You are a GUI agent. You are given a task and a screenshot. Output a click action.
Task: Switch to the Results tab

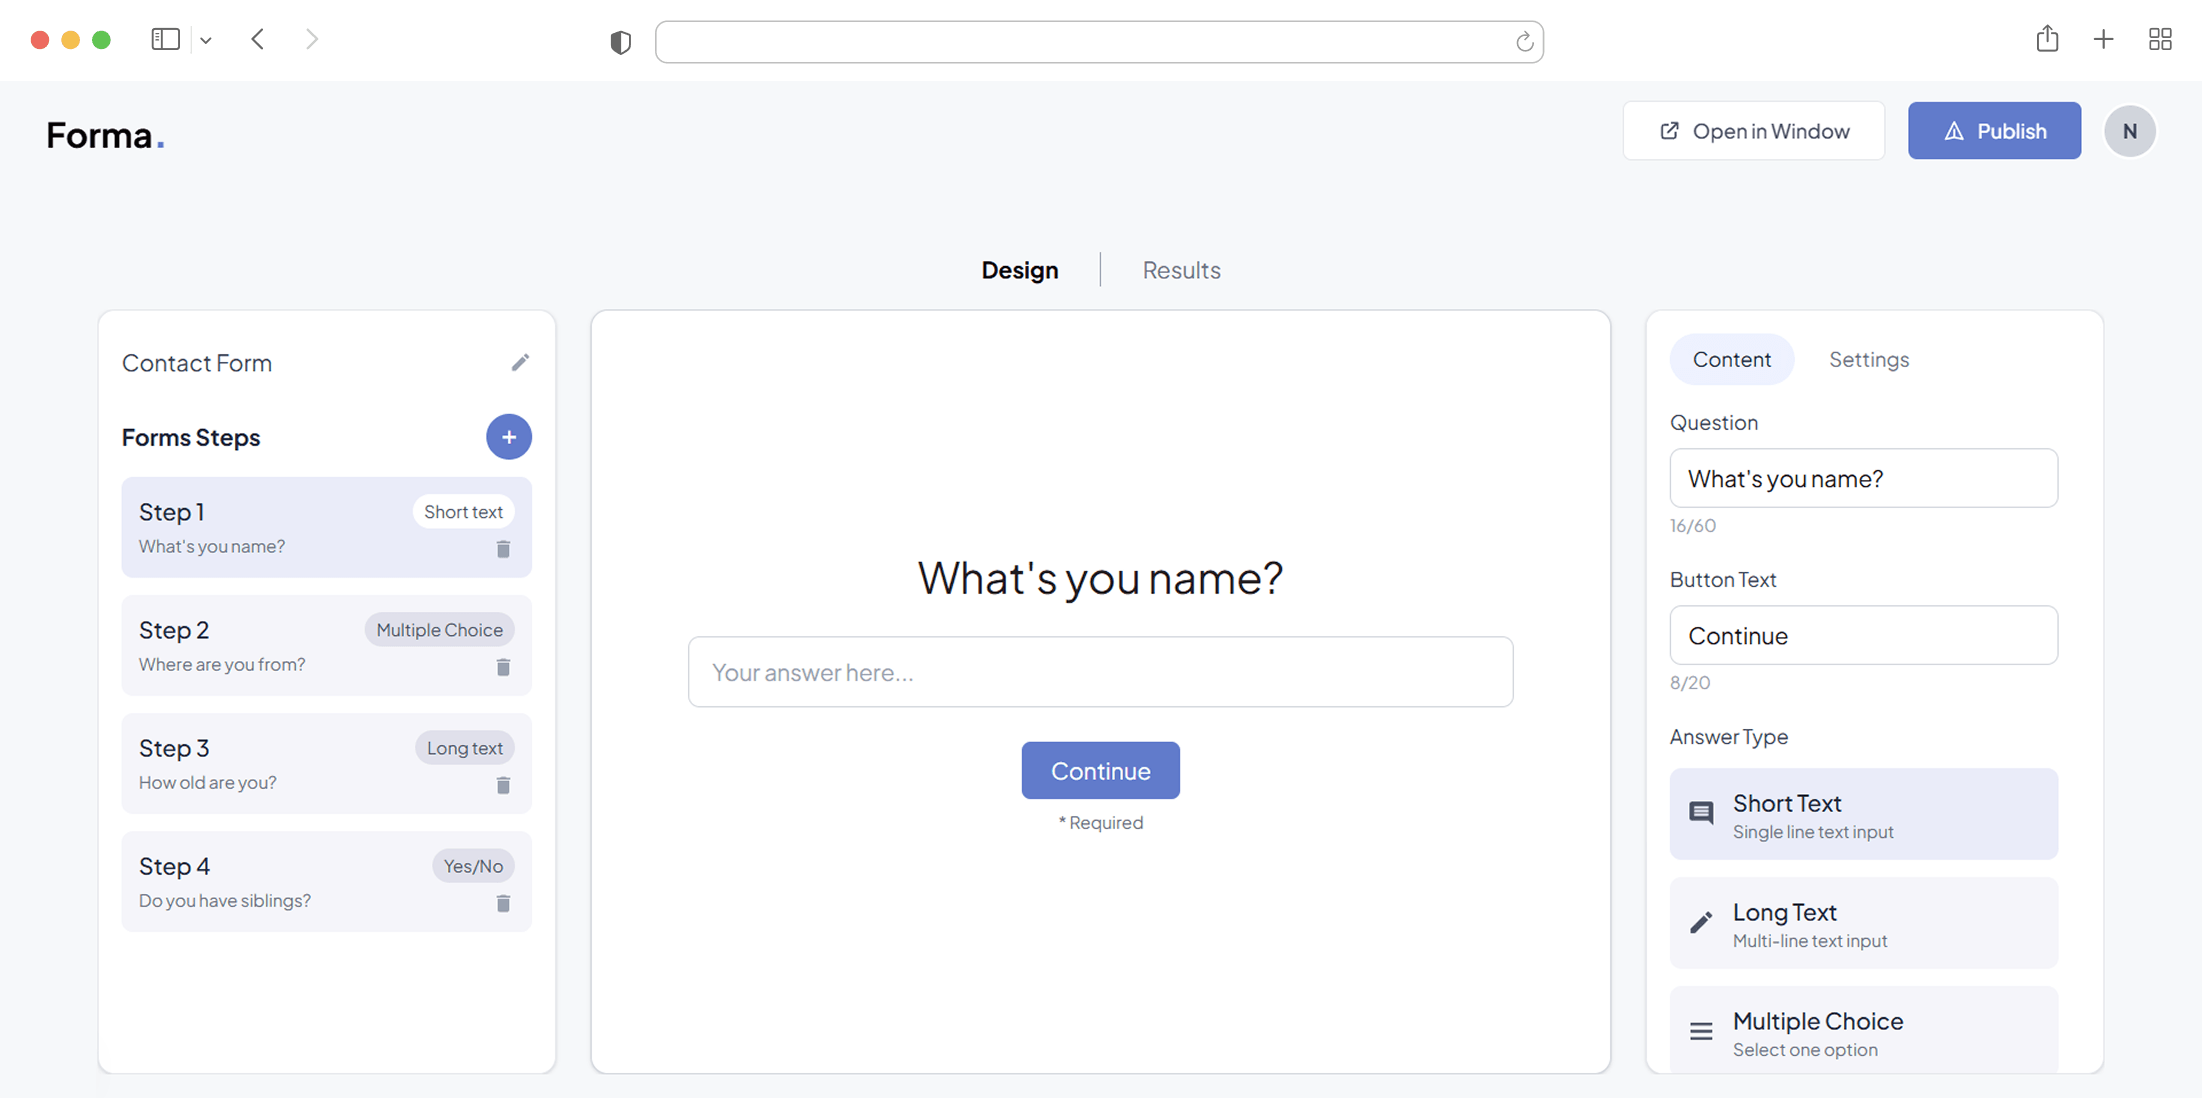(1181, 270)
